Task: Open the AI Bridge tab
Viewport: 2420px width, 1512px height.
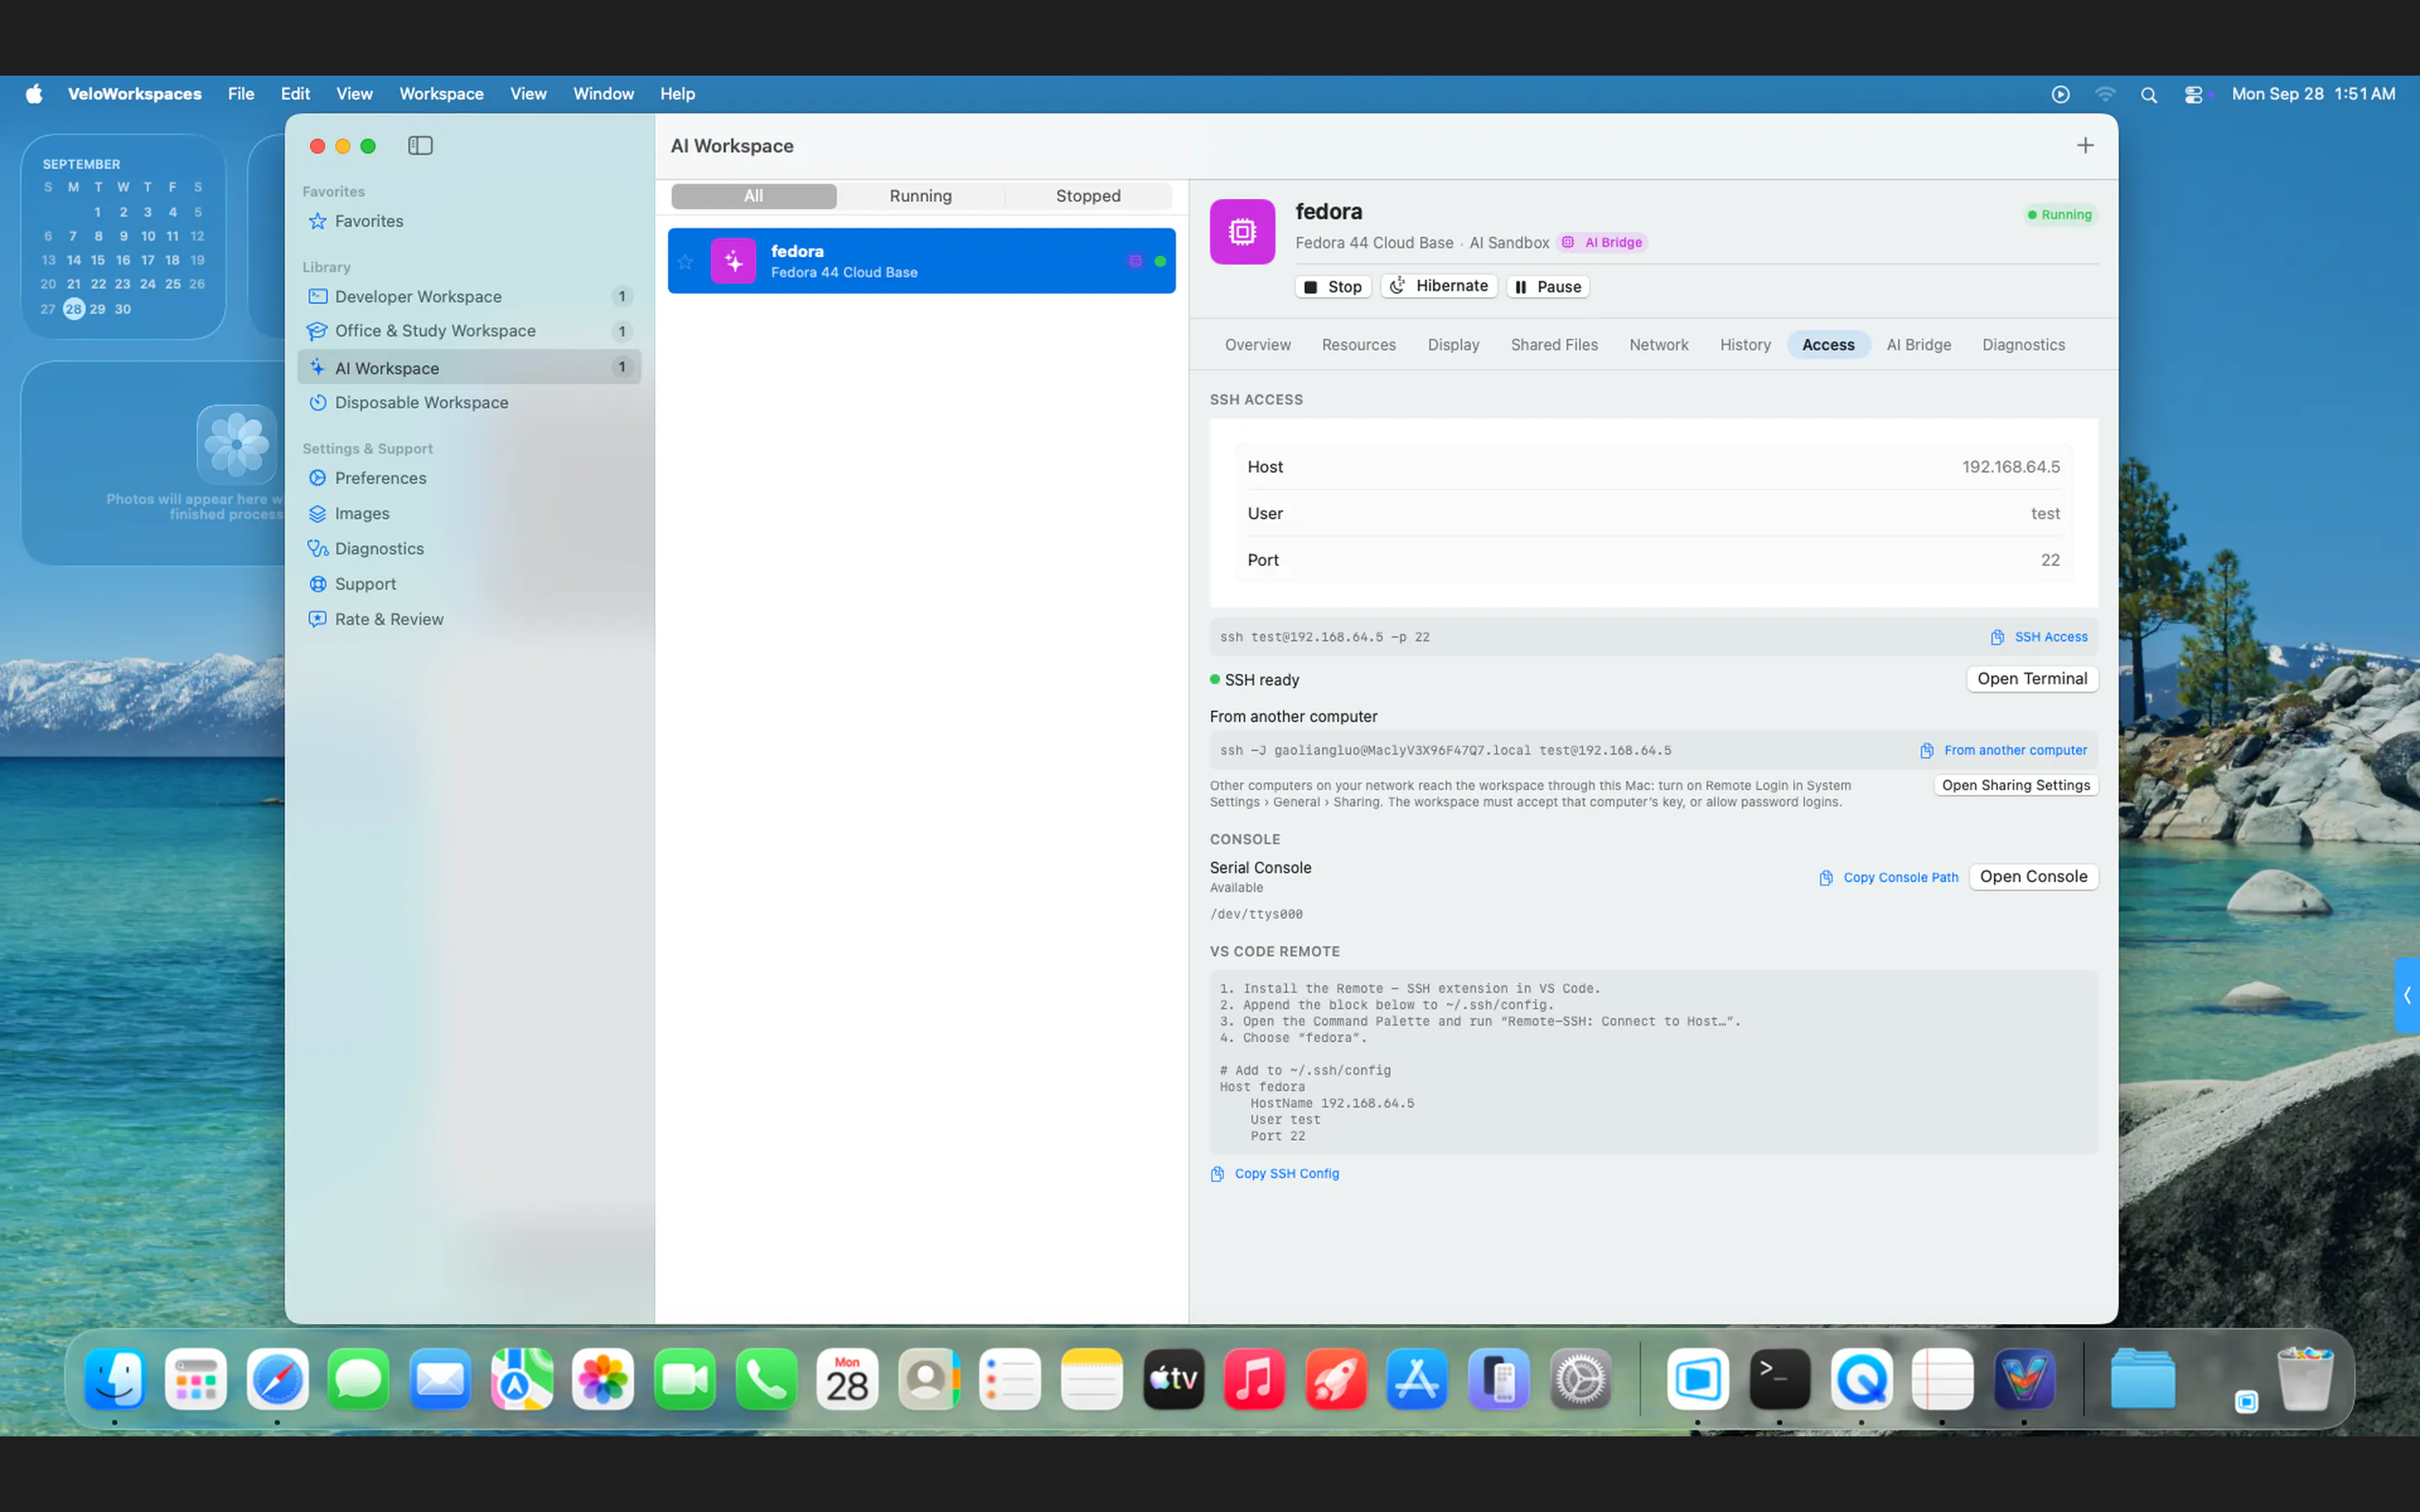Action: [1918, 345]
